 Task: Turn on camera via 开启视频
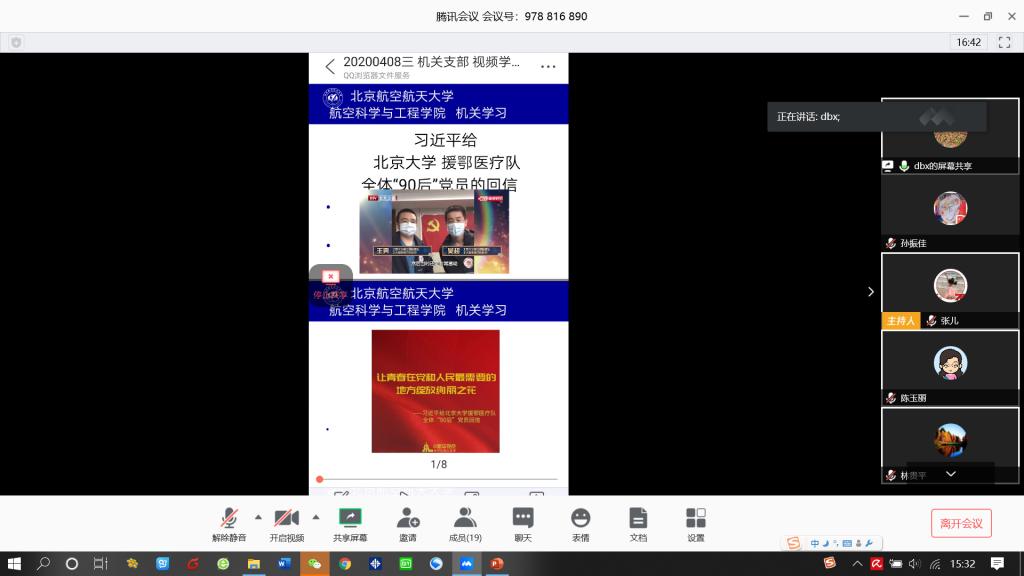[x=286, y=522]
